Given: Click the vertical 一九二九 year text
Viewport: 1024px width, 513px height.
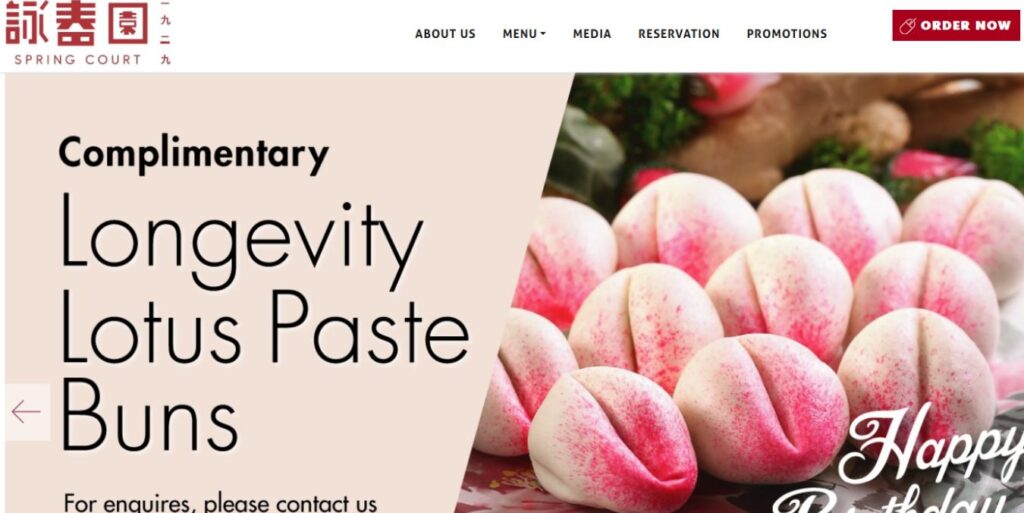Looking at the screenshot, I should click(165, 33).
